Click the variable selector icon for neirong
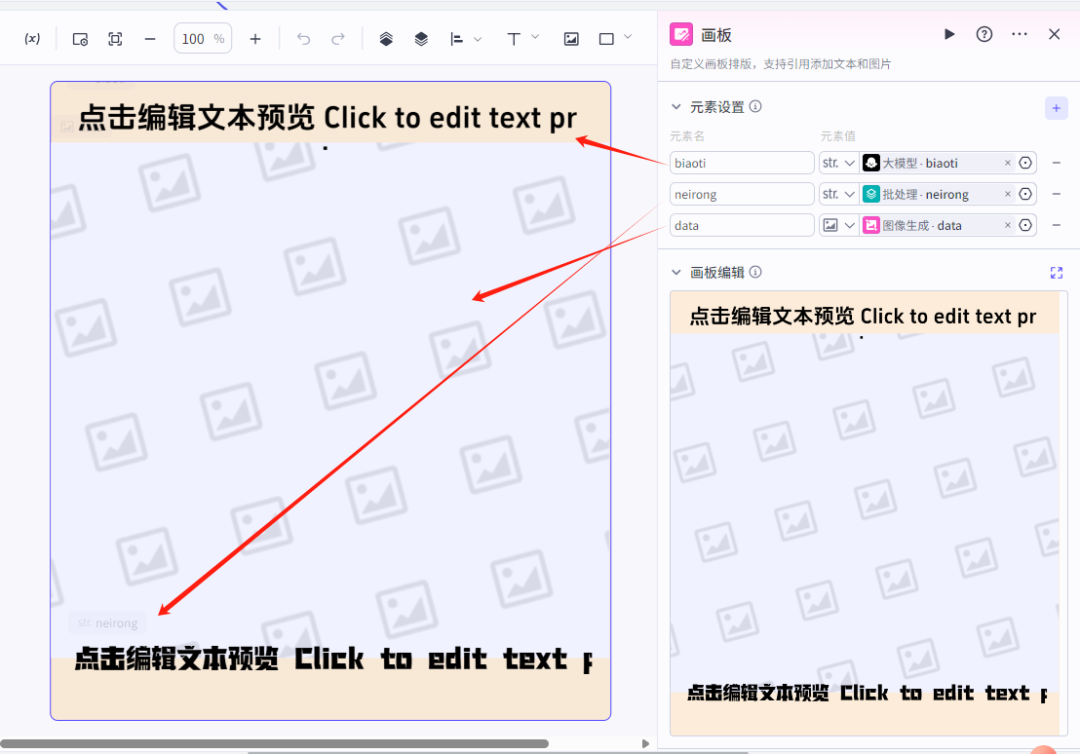1080x754 pixels. [x=1026, y=194]
